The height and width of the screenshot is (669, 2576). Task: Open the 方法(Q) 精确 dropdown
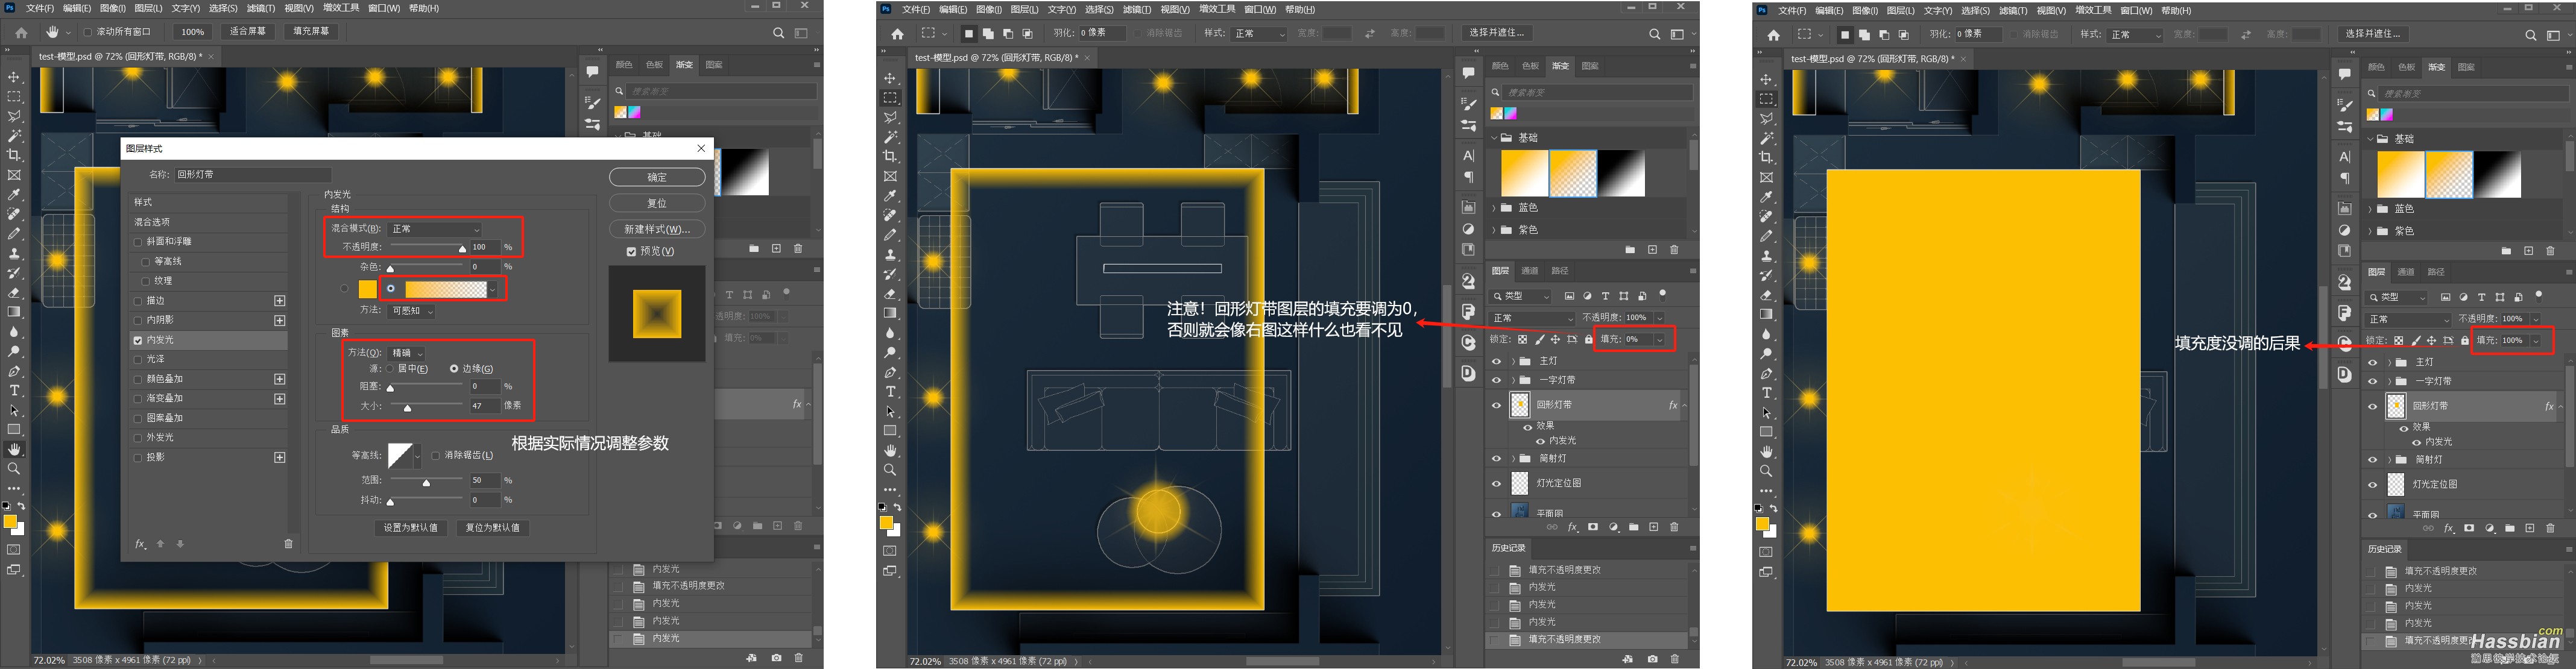pyautogui.click(x=407, y=353)
